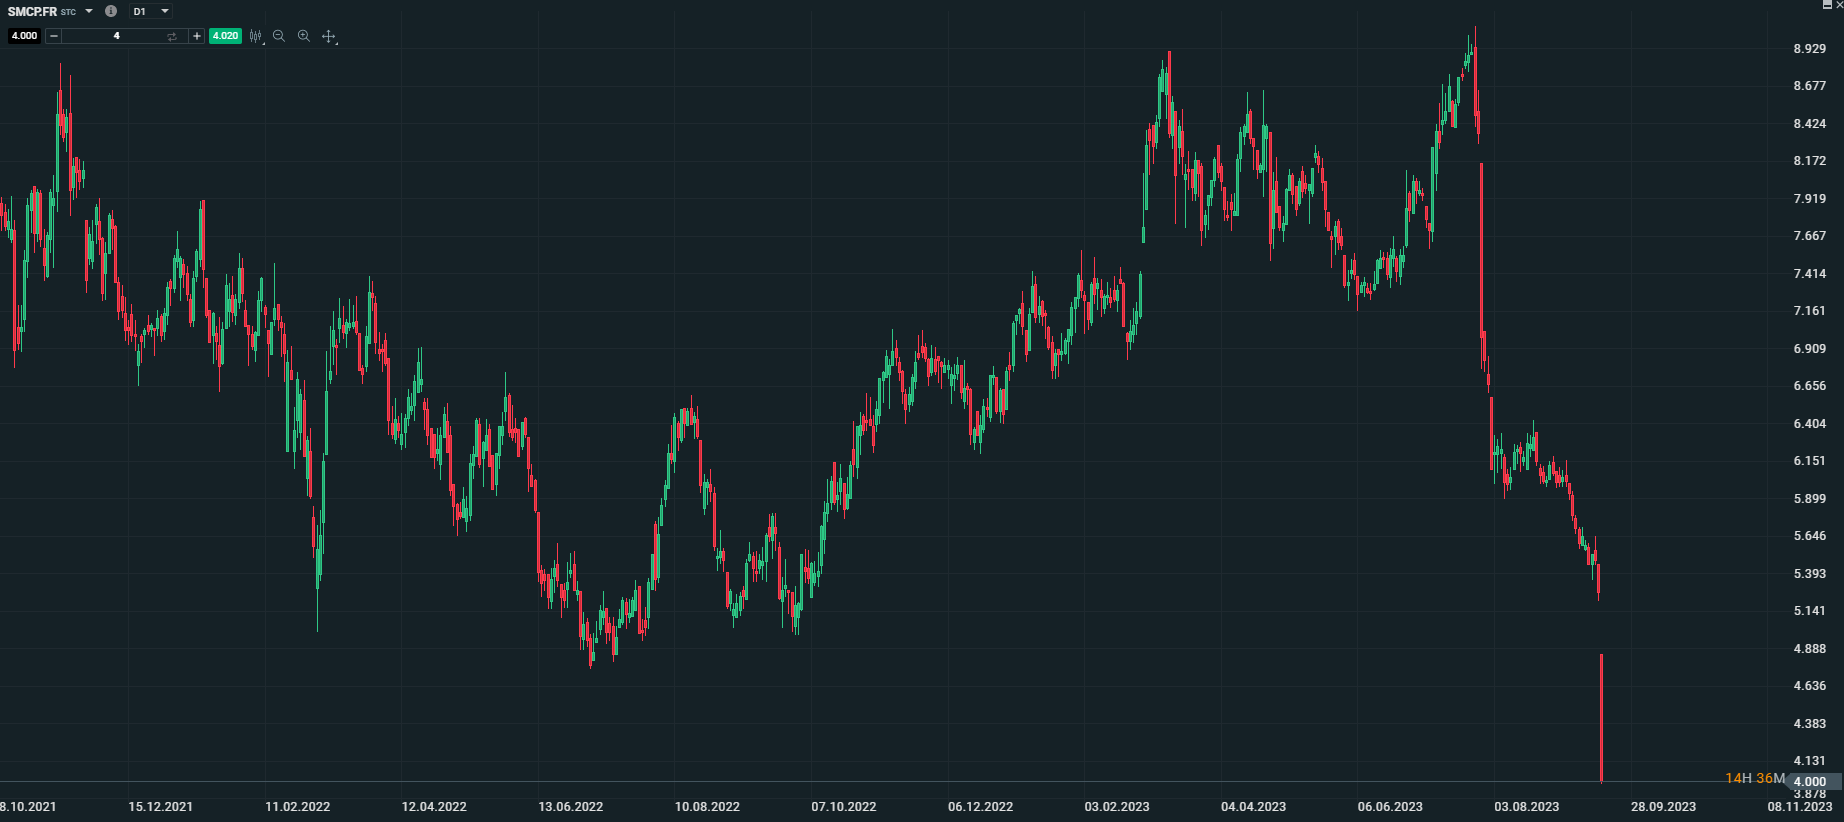1844x822 pixels.
Task: Expand the D1 timeframe dropdown
Action: (x=165, y=11)
